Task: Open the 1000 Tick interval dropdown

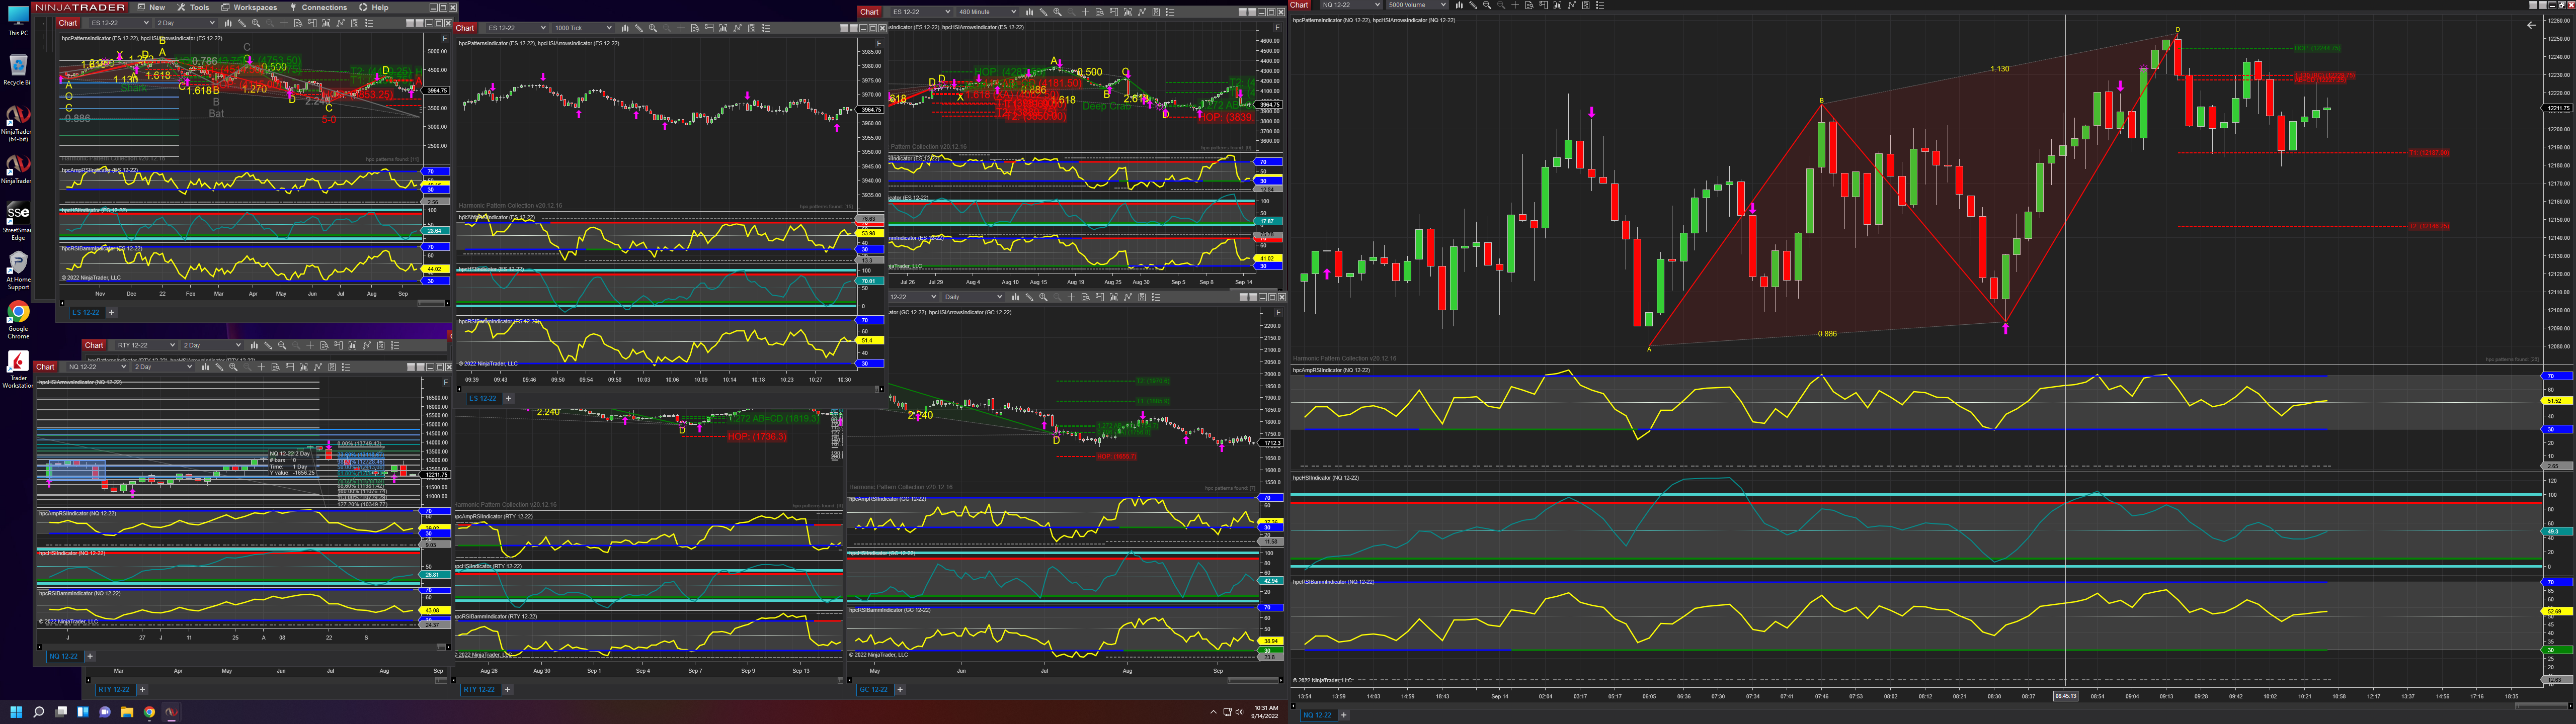Action: pyautogui.click(x=583, y=28)
